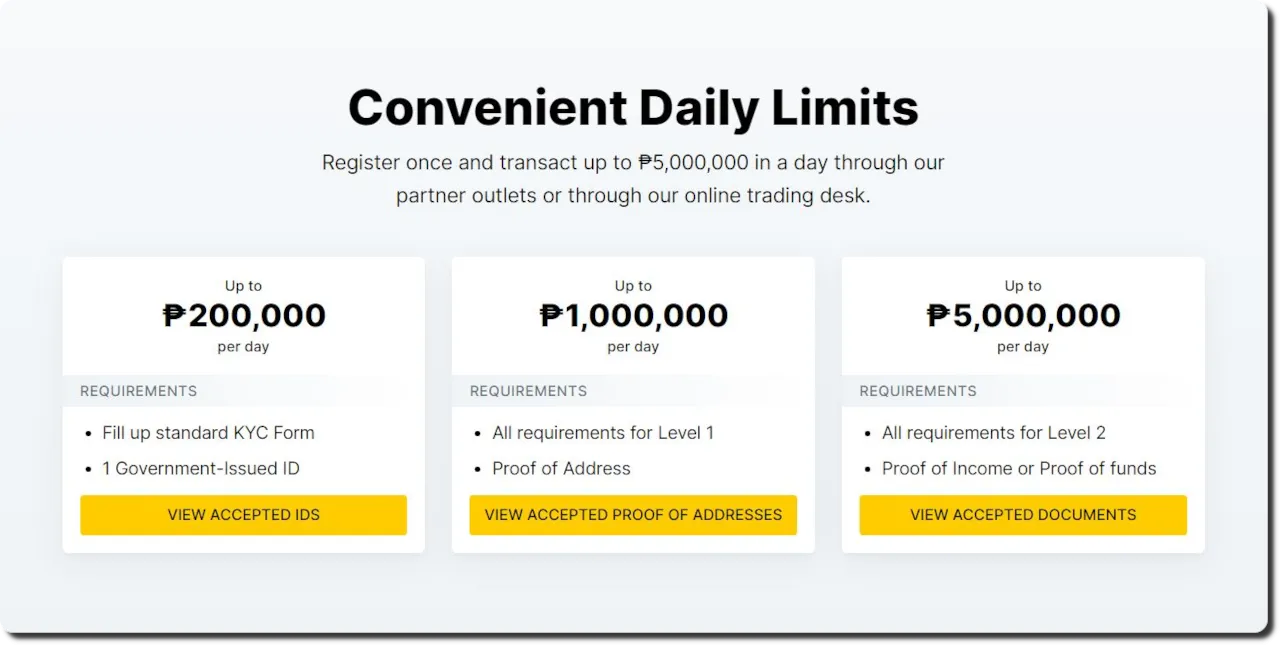1280x645 pixels.
Task: Click the View Accepted IDs button
Action: point(243,515)
